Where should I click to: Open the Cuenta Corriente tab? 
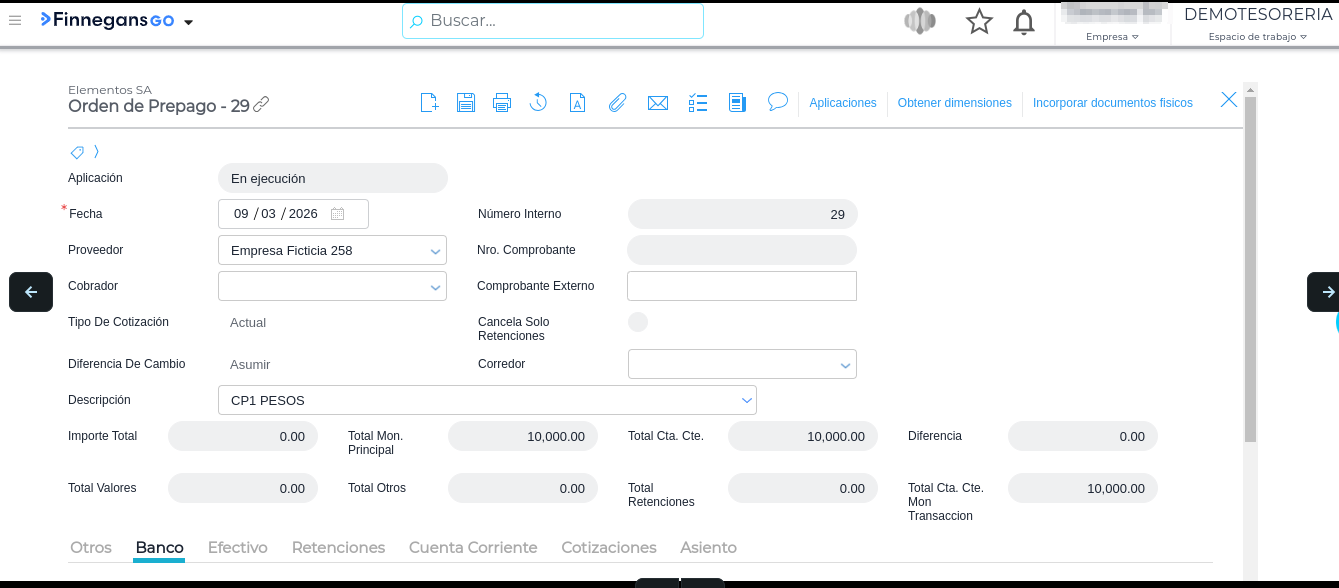pos(473,548)
